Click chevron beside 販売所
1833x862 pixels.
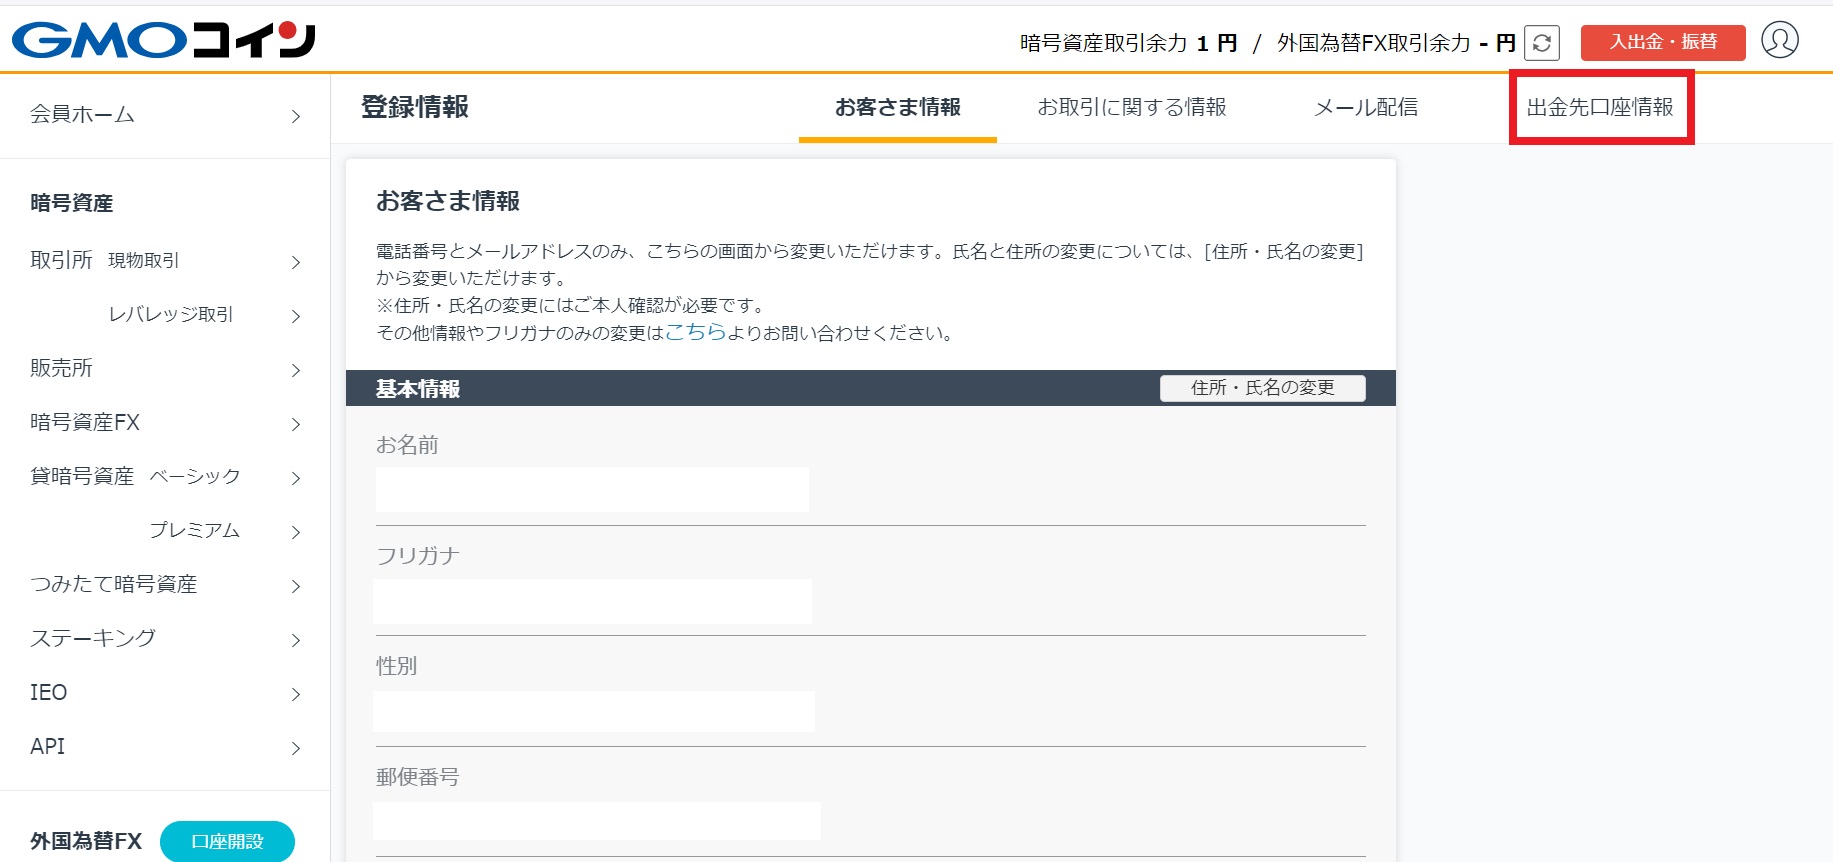[296, 370]
